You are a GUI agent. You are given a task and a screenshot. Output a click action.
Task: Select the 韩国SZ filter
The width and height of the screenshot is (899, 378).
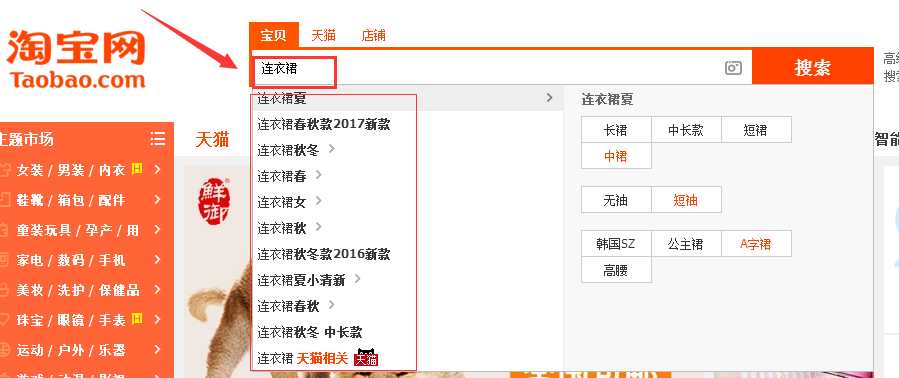pyautogui.click(x=616, y=244)
